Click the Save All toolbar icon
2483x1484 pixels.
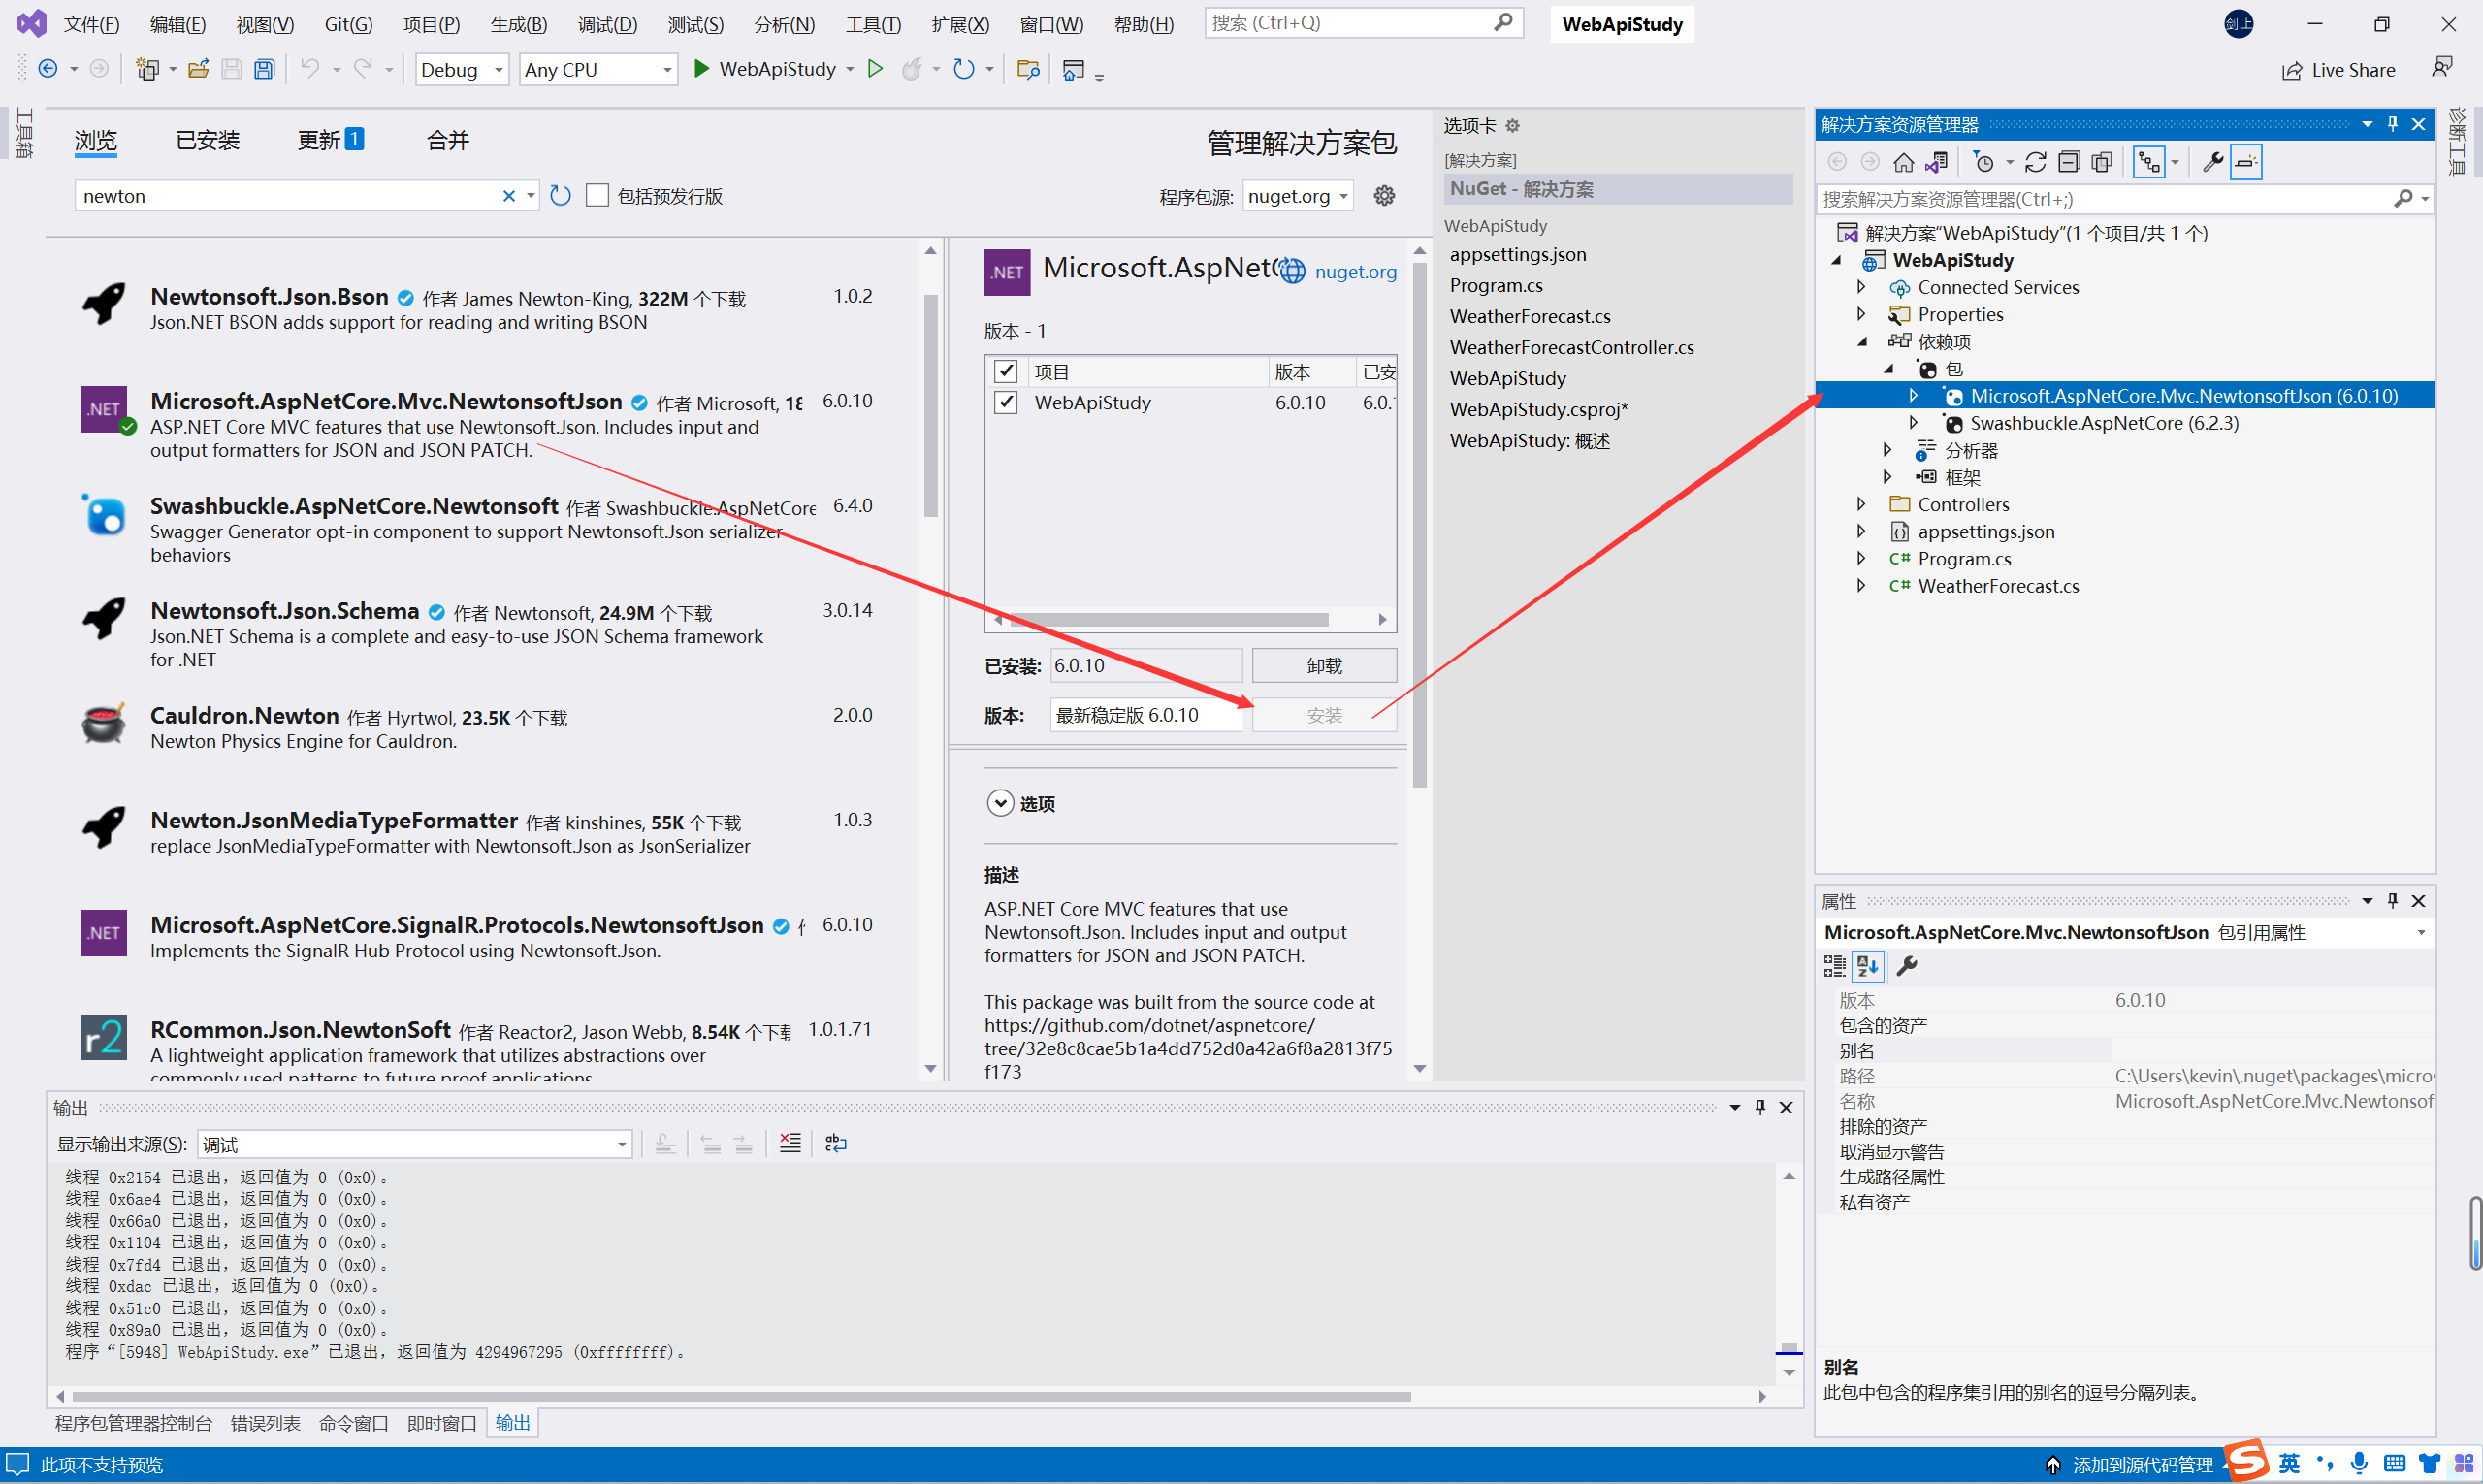264,69
